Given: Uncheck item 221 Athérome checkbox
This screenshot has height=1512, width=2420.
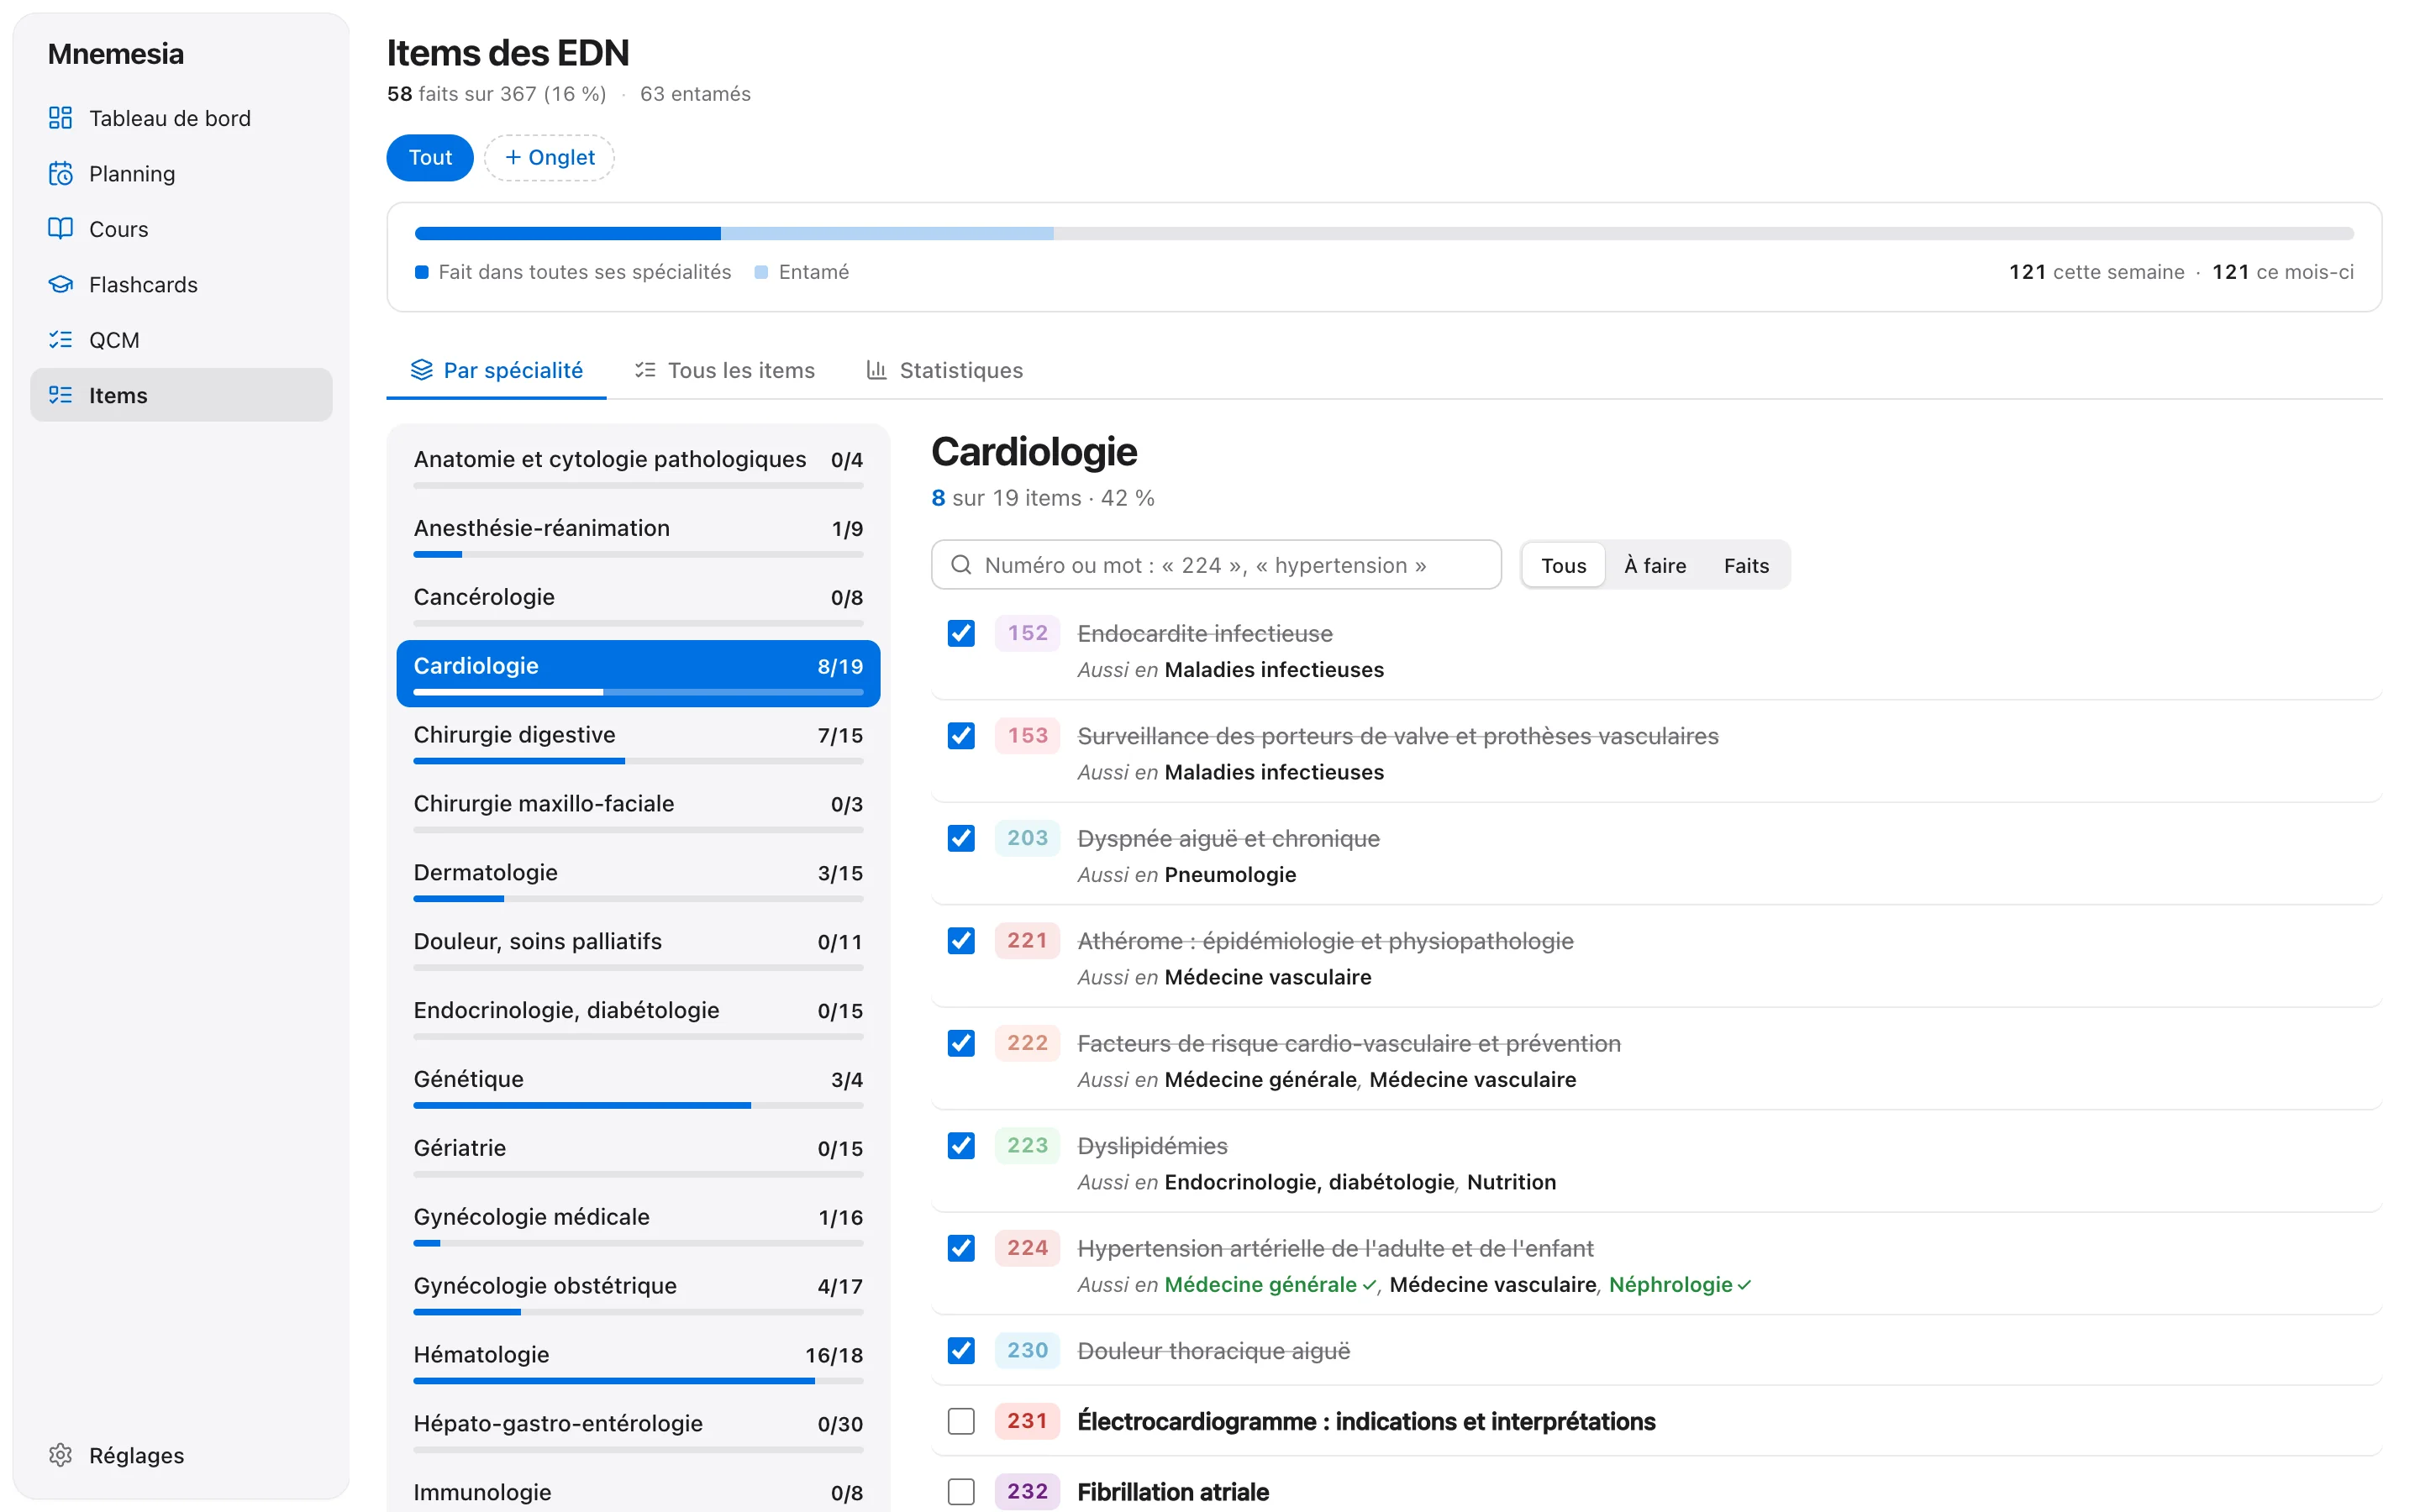Looking at the screenshot, I should point(961,941).
